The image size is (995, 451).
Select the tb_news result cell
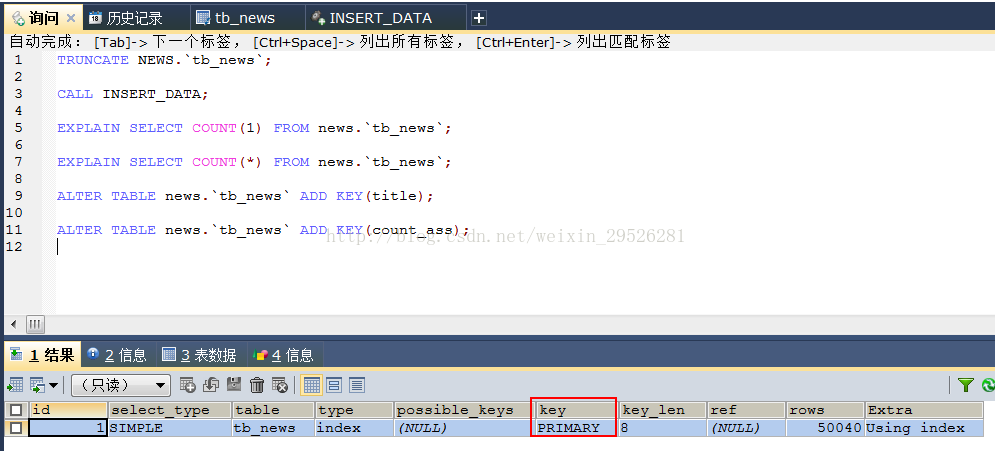coord(273,428)
